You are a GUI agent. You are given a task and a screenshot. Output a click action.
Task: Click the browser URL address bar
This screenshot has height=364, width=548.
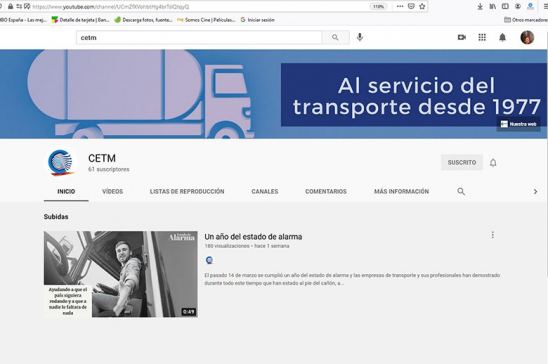pos(199,7)
